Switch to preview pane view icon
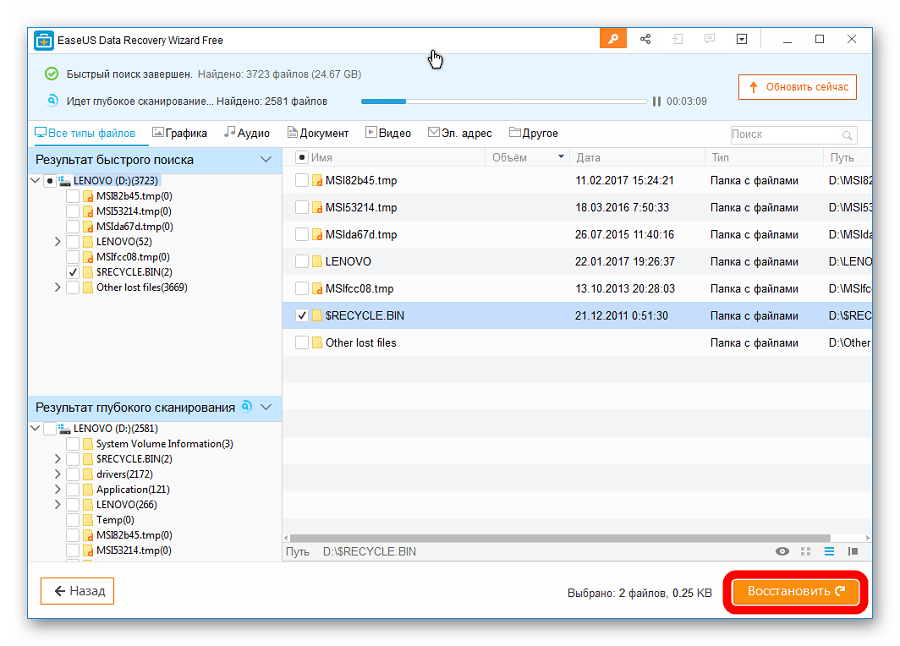This screenshot has width=900, height=646. pos(853,551)
